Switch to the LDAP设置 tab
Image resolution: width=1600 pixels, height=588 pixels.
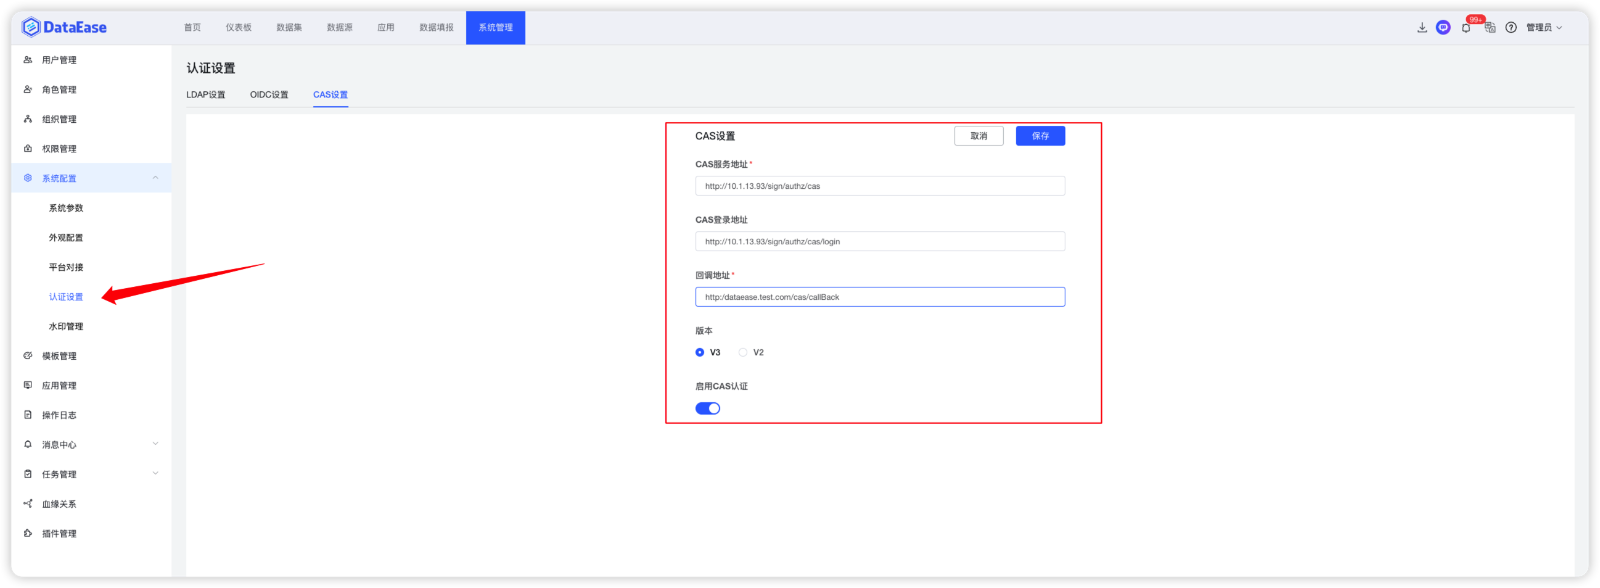tap(206, 95)
